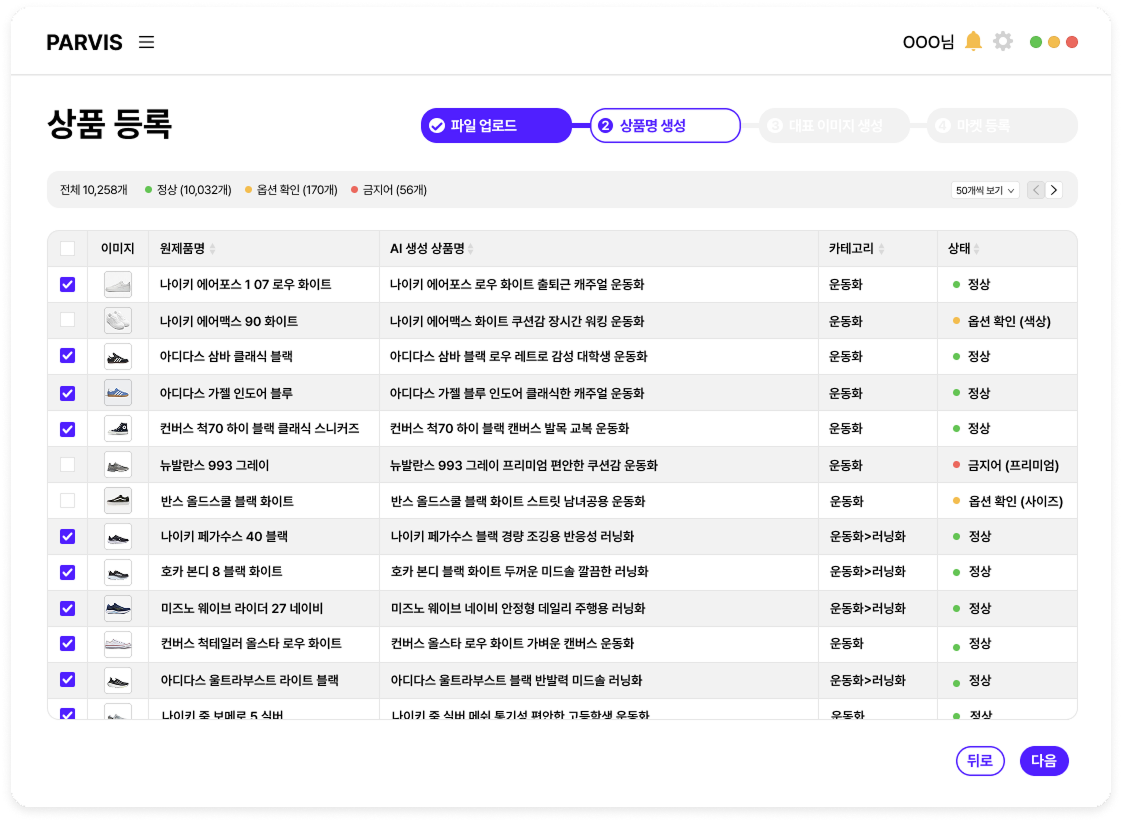This screenshot has height=822, width=1122.
Task: Filter by 옵션 확인 (170개)
Action: pyautogui.click(x=291, y=190)
